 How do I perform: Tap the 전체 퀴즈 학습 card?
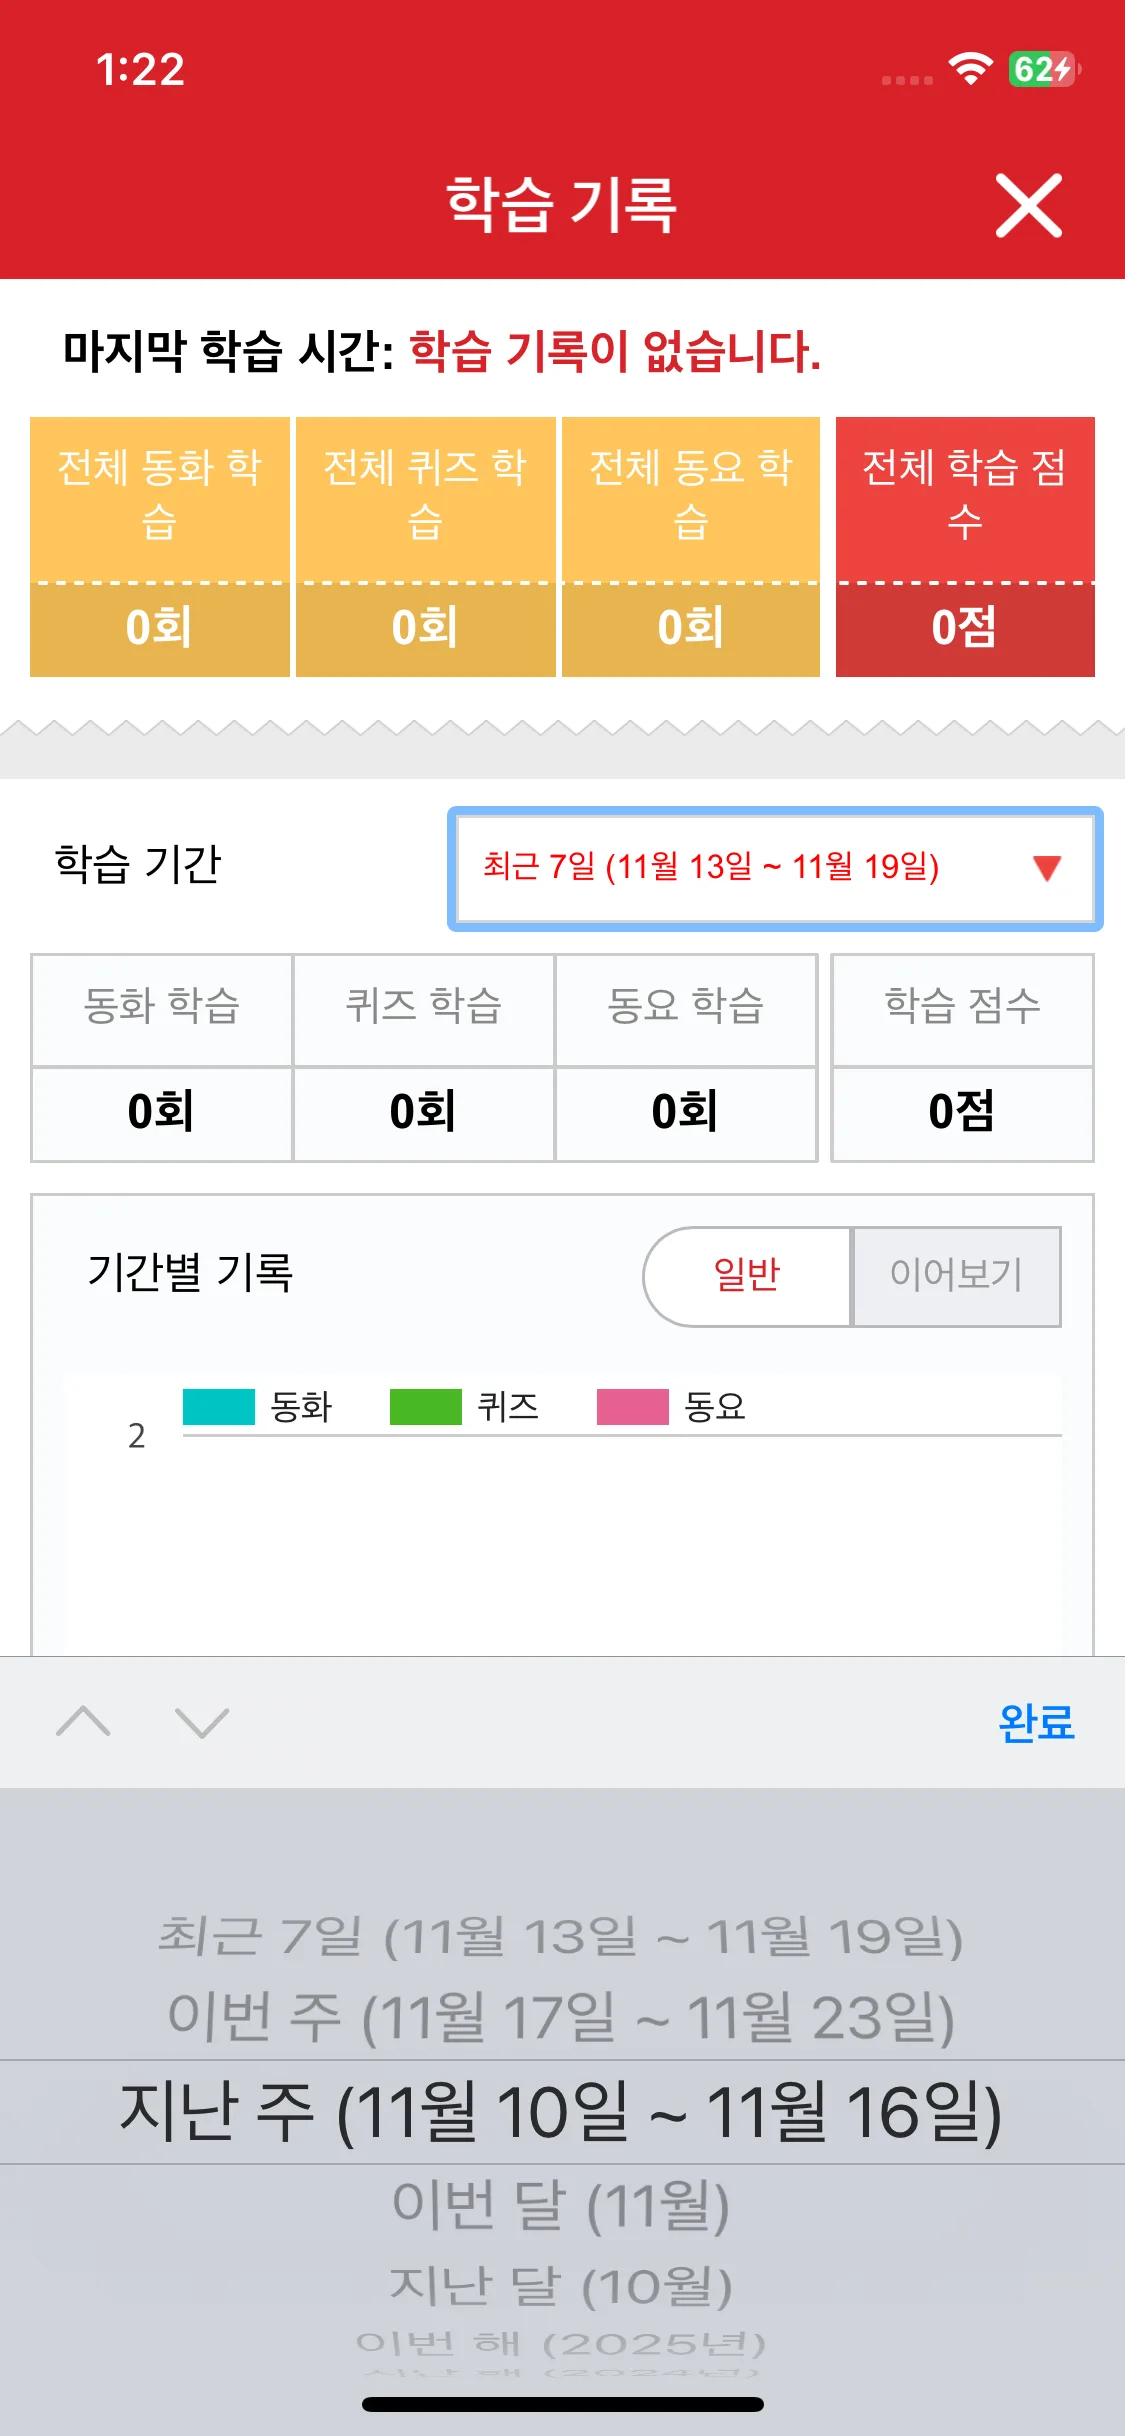click(x=425, y=546)
